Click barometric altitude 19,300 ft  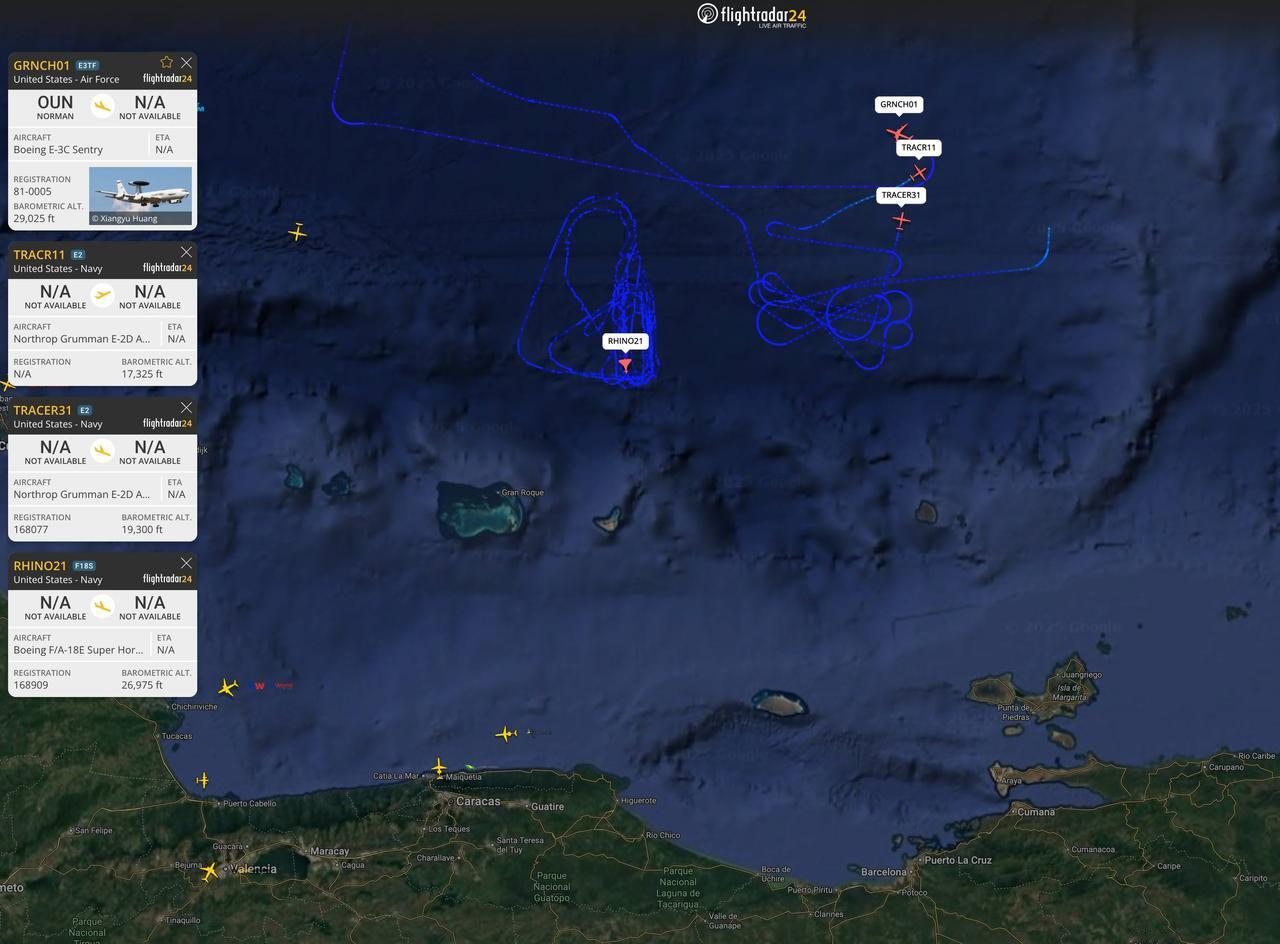(x=142, y=529)
